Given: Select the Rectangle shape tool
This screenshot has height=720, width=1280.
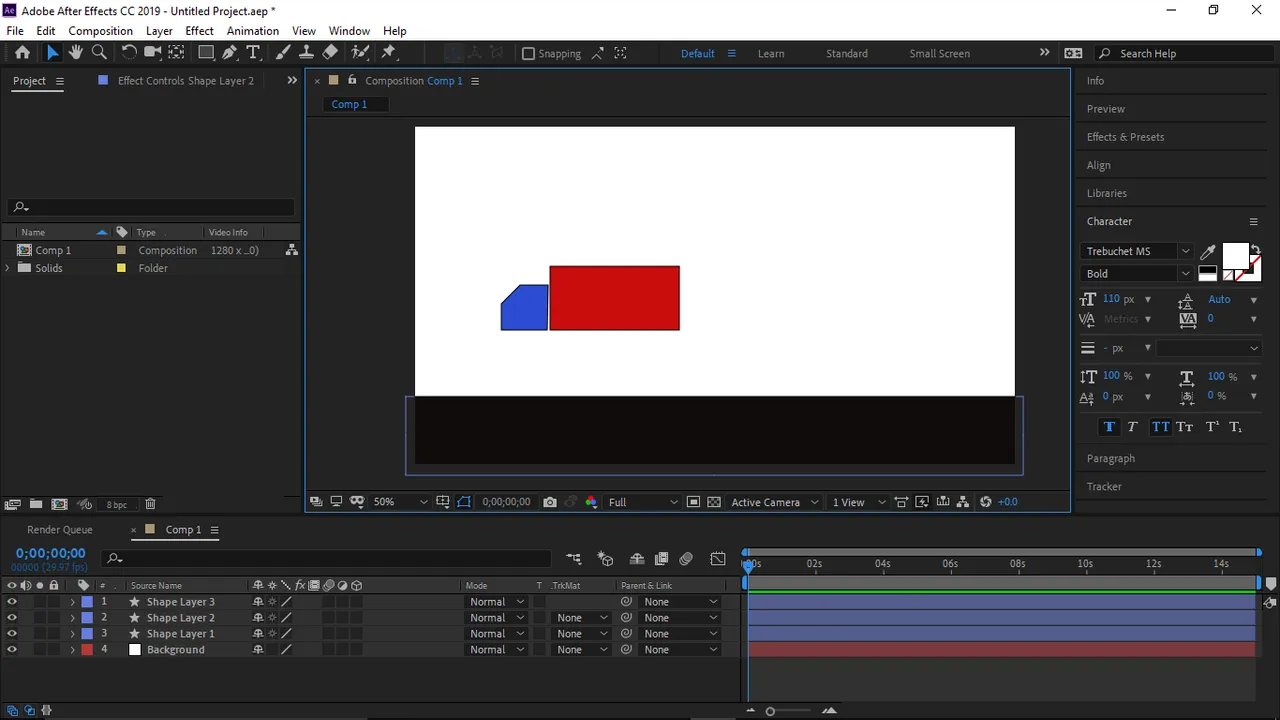Looking at the screenshot, I should (206, 53).
